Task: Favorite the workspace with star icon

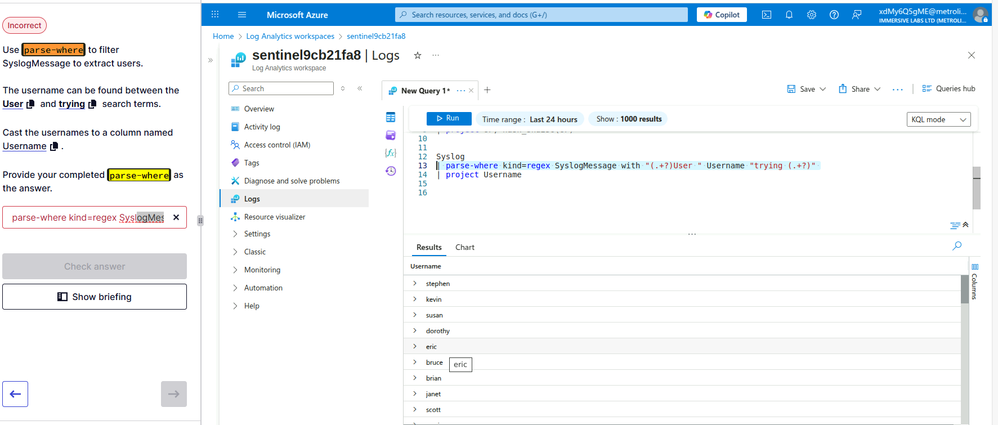Action: tap(417, 55)
